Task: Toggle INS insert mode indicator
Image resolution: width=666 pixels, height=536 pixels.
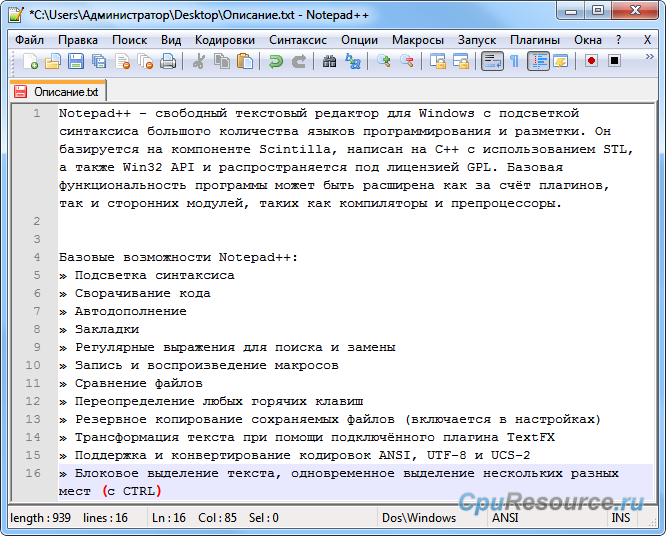Action: (x=621, y=518)
